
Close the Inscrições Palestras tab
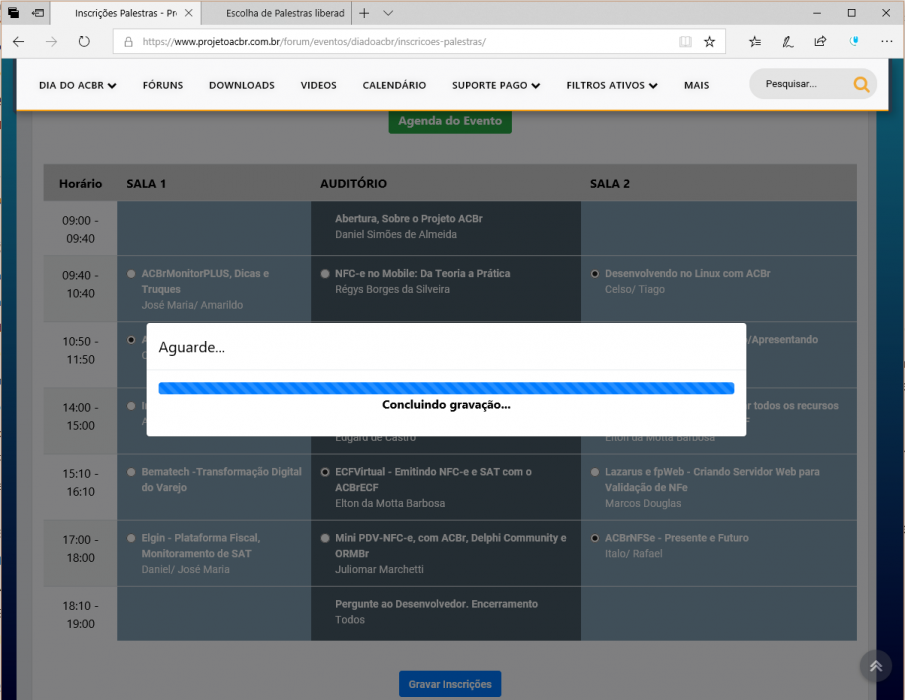pos(189,13)
